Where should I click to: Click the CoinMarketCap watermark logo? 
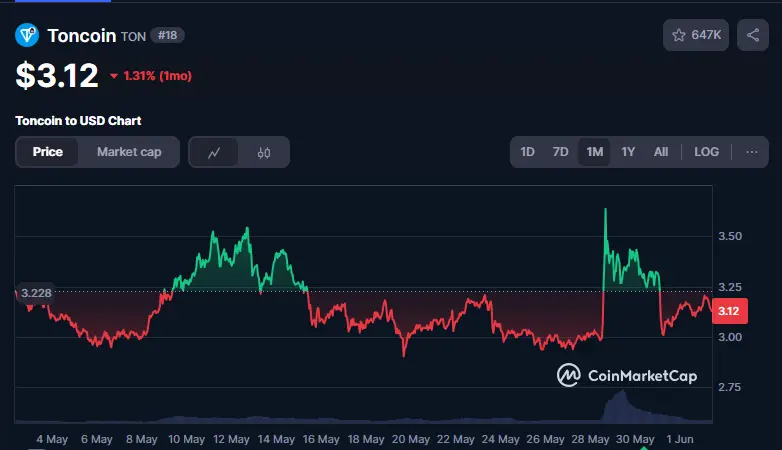[x=627, y=375]
